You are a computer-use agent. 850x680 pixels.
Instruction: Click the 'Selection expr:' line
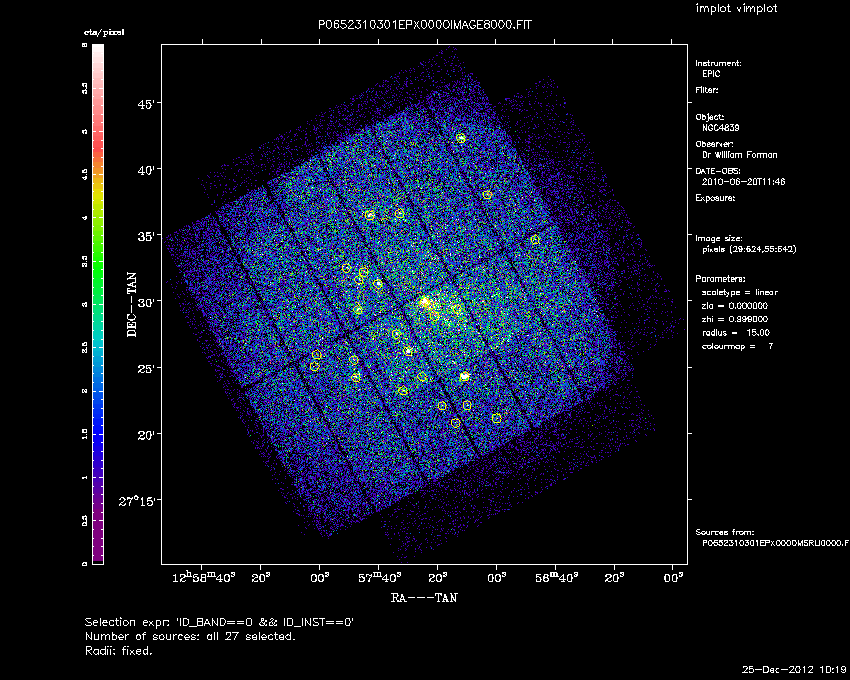pos(219,622)
